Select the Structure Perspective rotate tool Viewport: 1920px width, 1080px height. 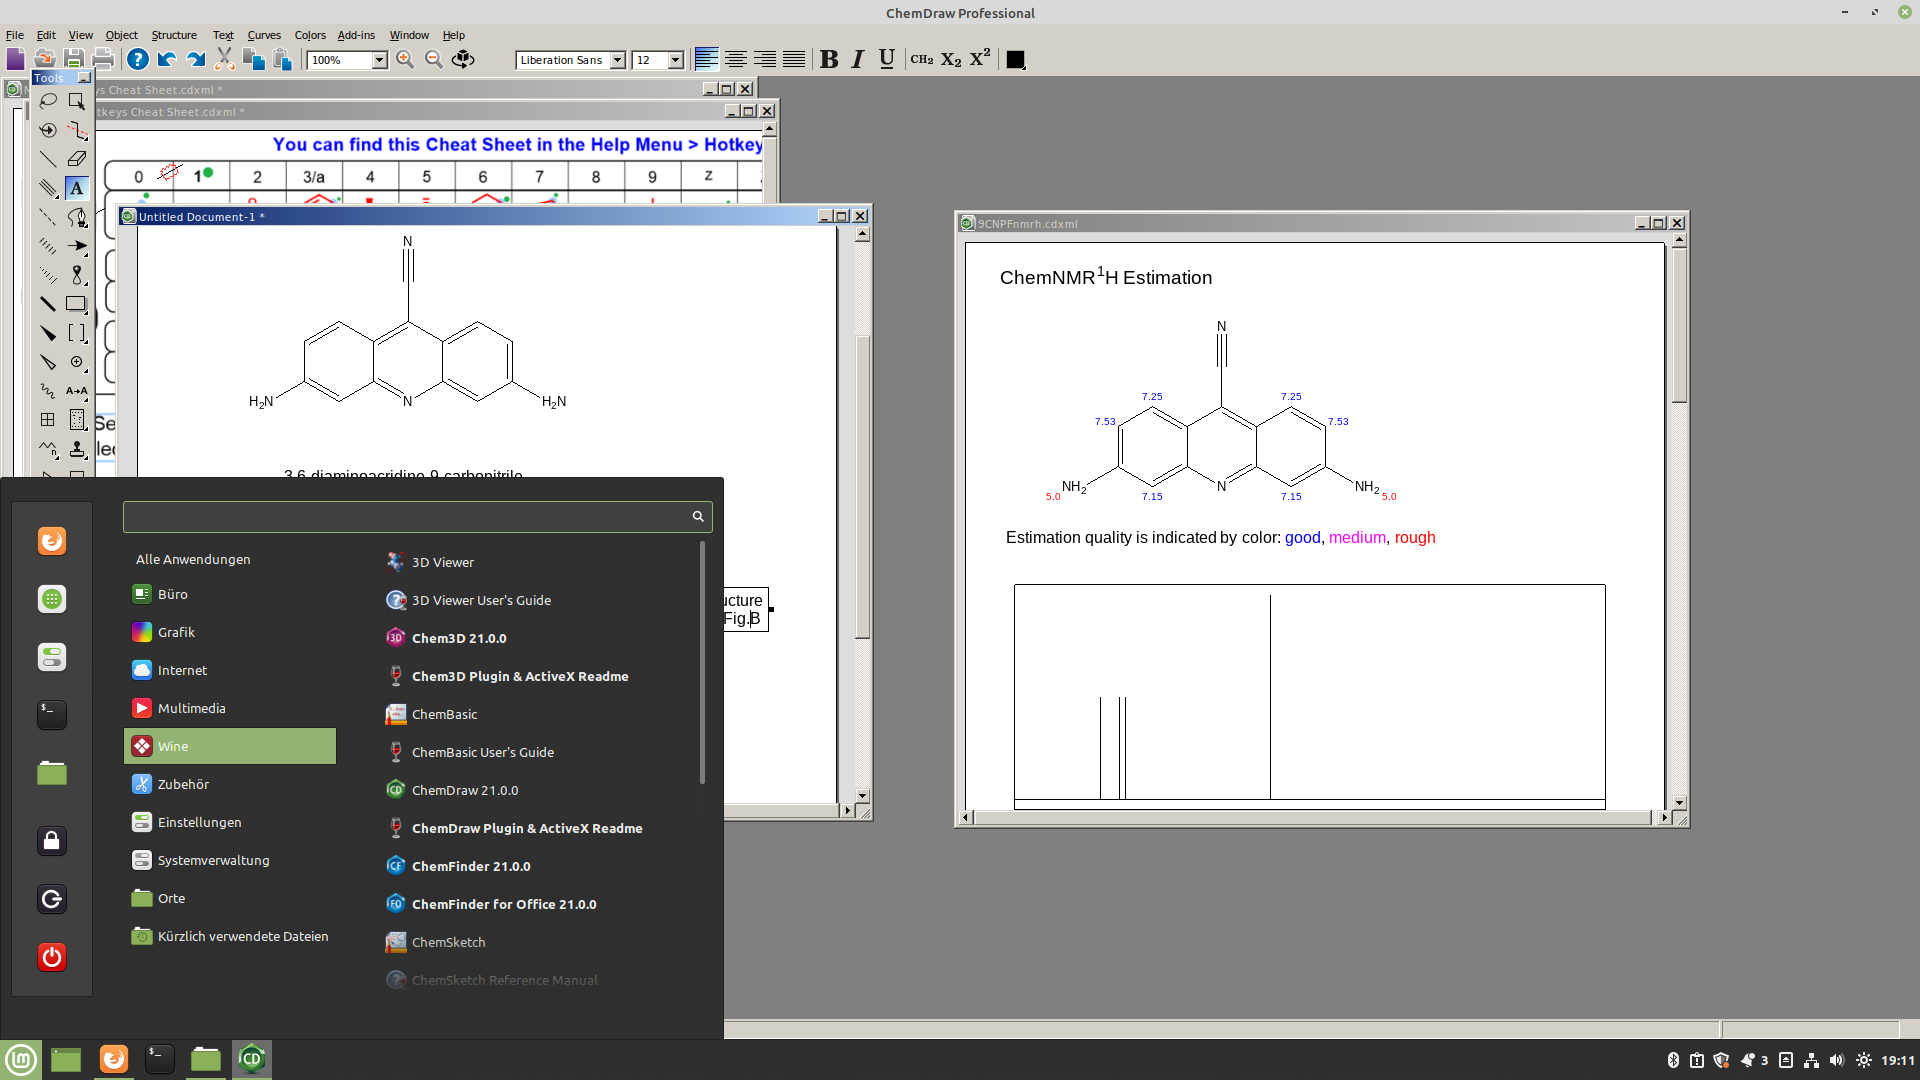[48, 130]
